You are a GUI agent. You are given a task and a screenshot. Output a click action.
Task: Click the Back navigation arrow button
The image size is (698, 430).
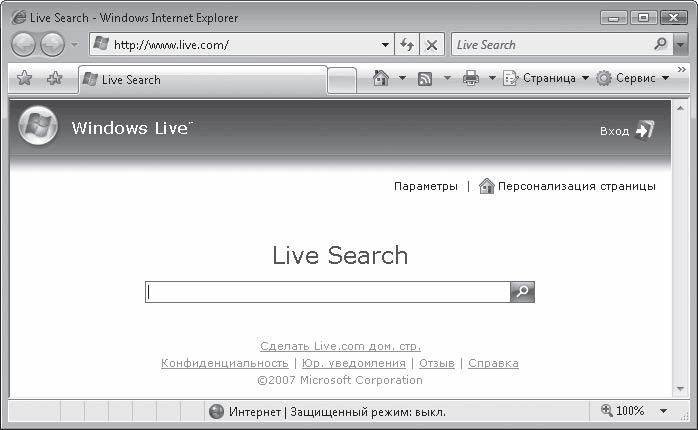pyautogui.click(x=24, y=45)
